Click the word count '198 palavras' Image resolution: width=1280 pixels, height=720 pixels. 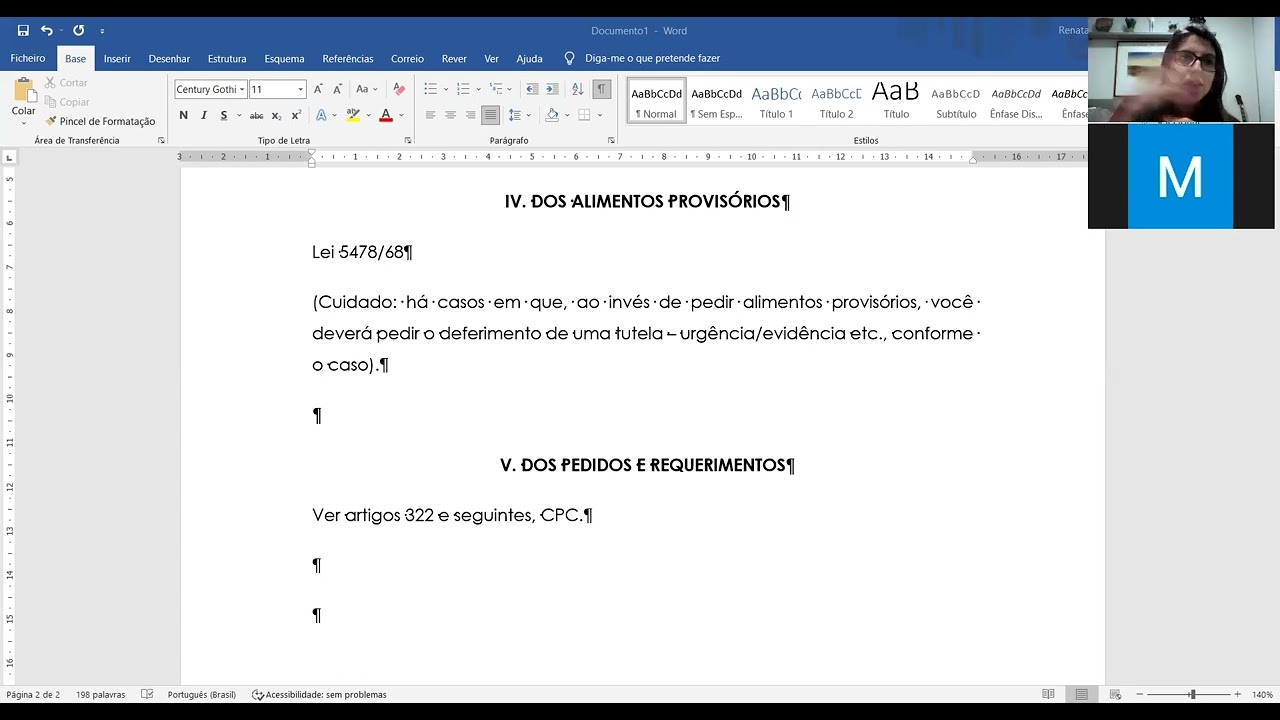coord(101,694)
